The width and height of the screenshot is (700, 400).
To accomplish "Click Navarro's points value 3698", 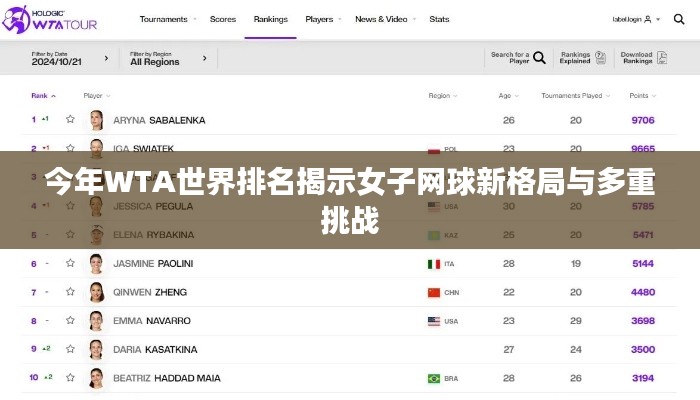I will click(x=643, y=321).
